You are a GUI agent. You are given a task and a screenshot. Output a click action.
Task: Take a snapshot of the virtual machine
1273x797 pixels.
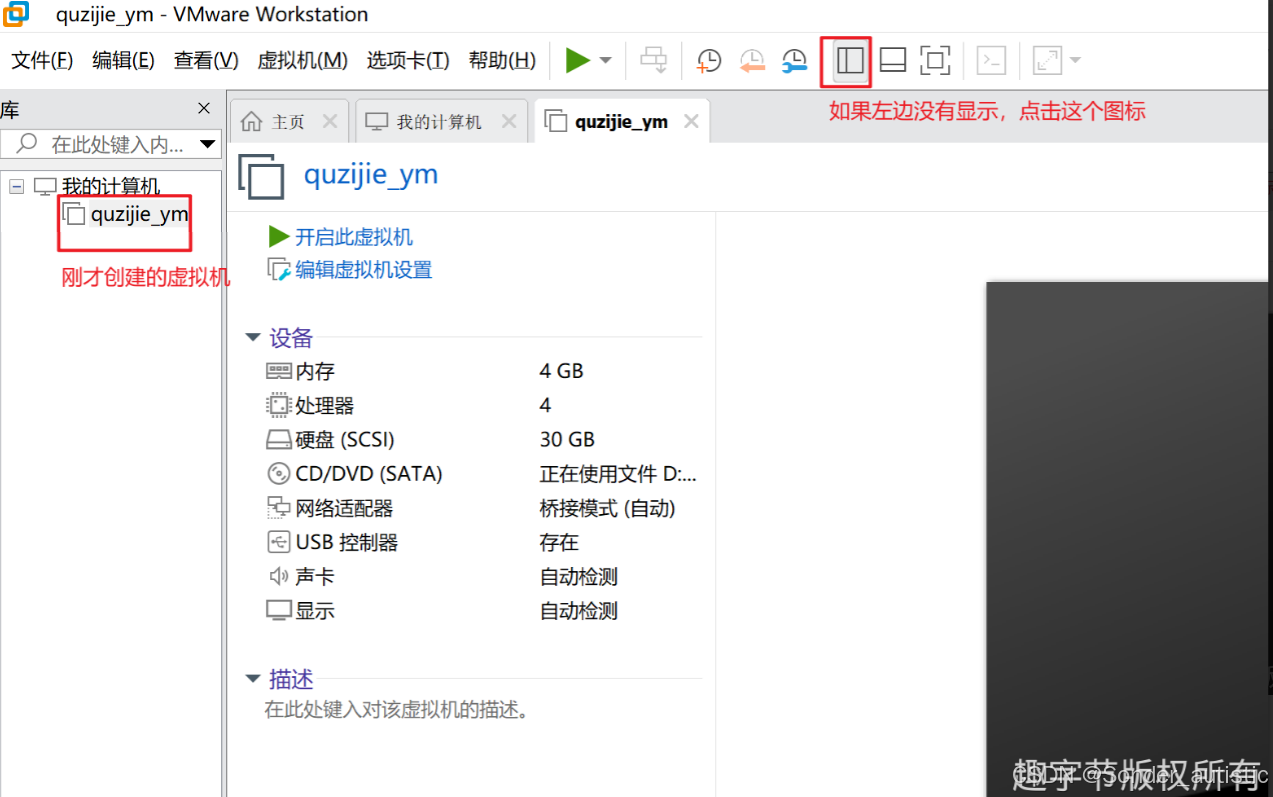pos(709,60)
